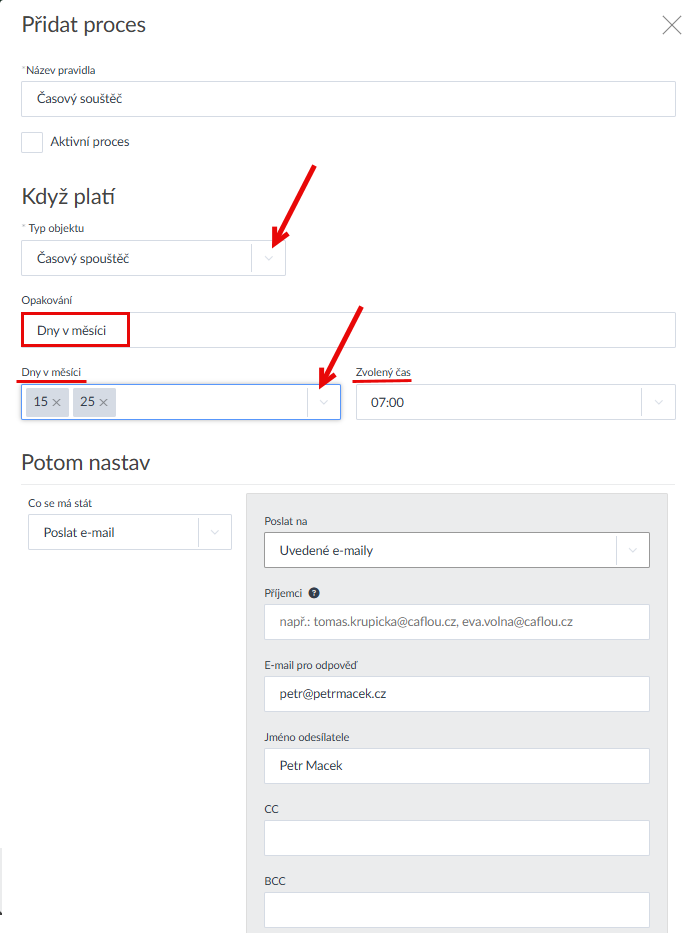Remove day 25 tag

(x=104, y=402)
